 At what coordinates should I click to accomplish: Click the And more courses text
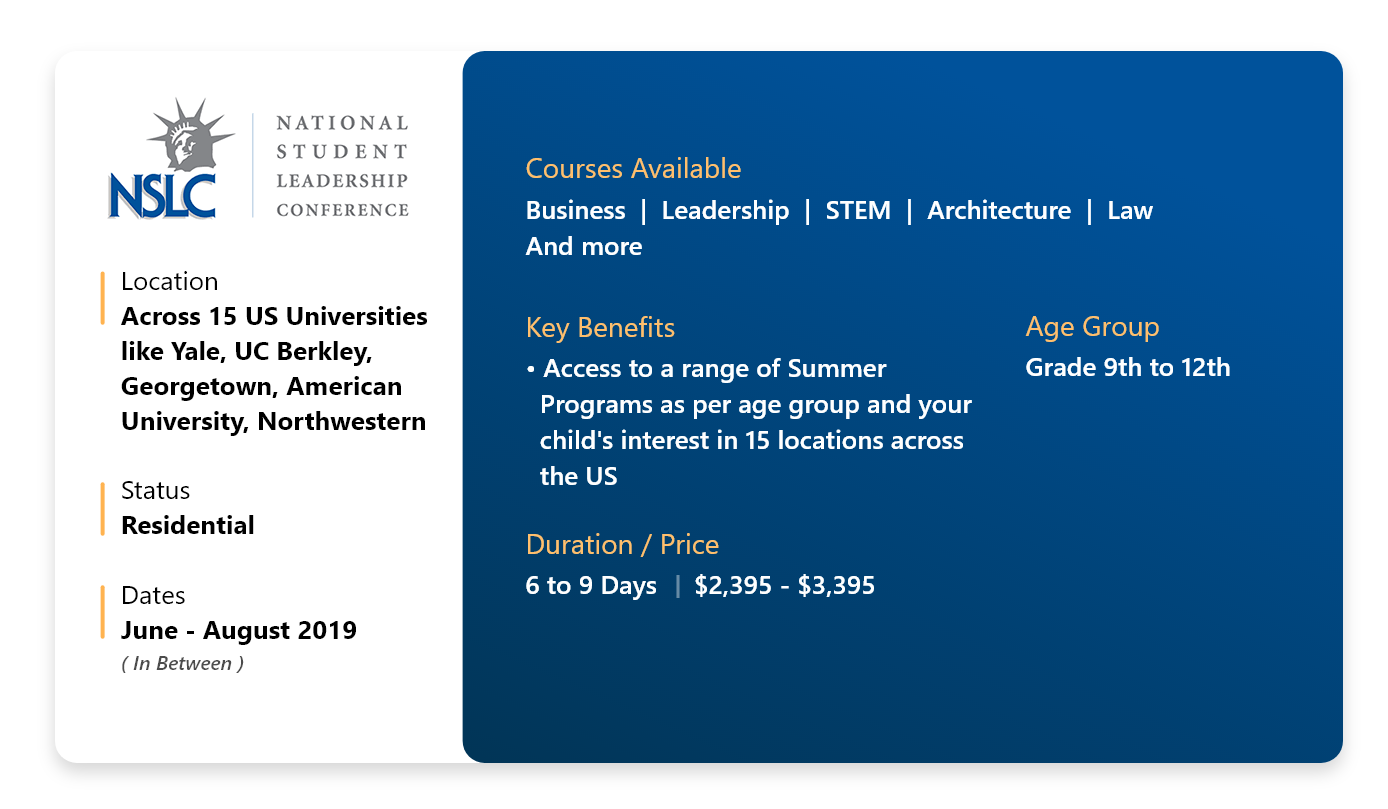click(584, 247)
